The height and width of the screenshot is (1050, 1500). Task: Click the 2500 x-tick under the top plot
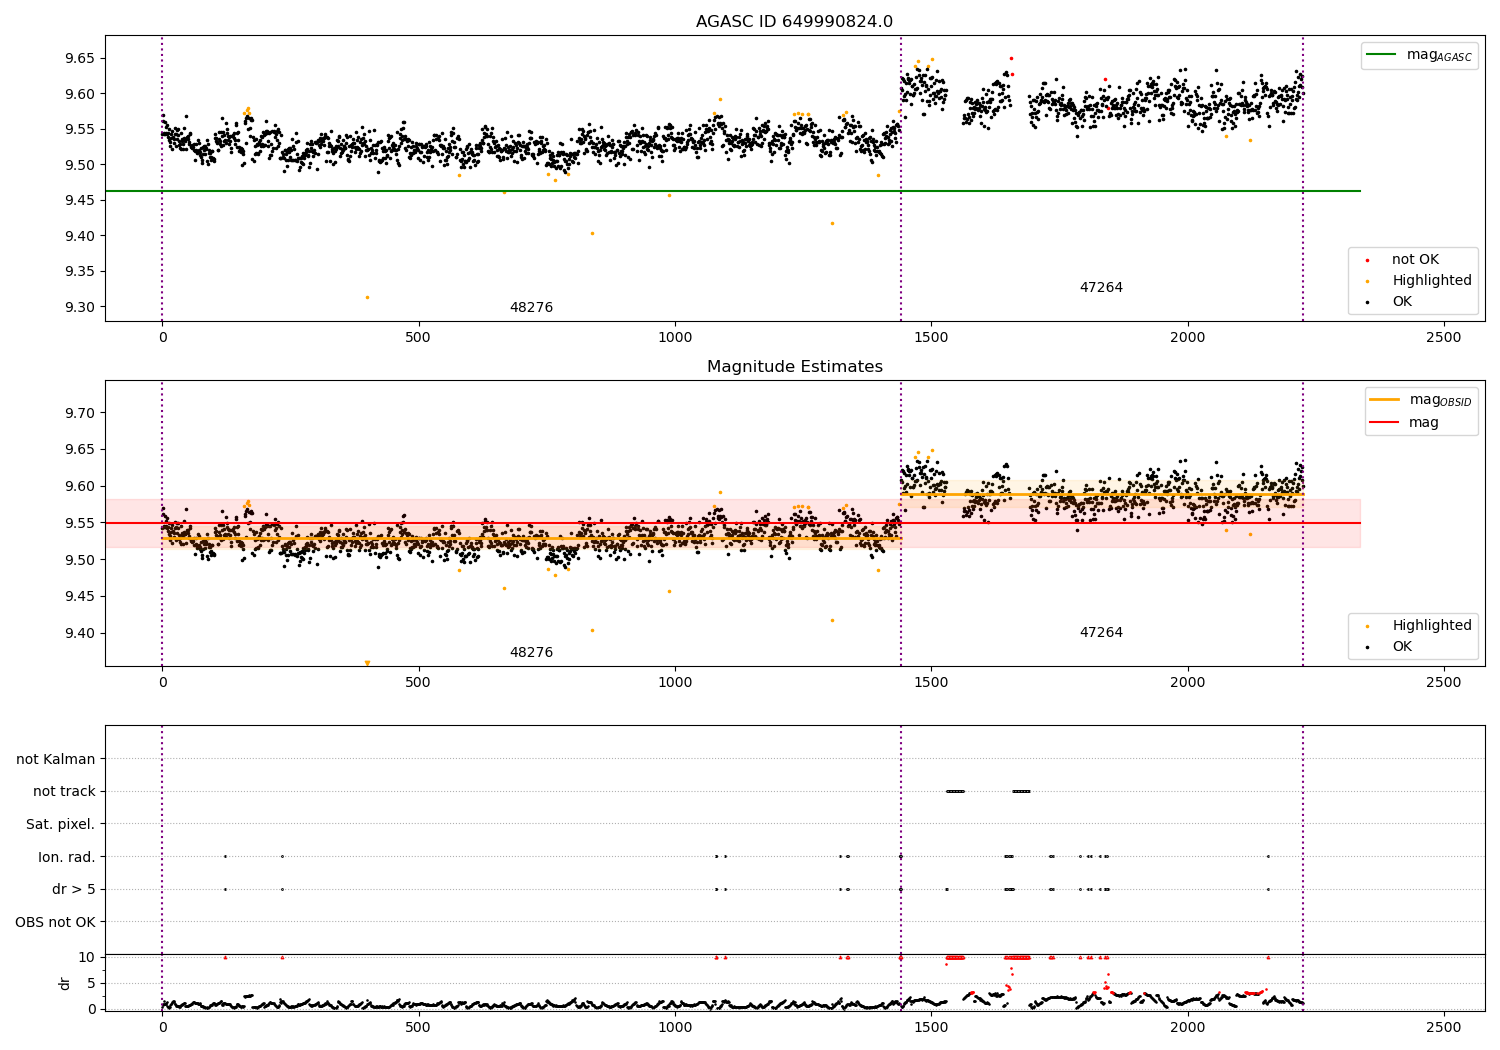[x=1444, y=338]
